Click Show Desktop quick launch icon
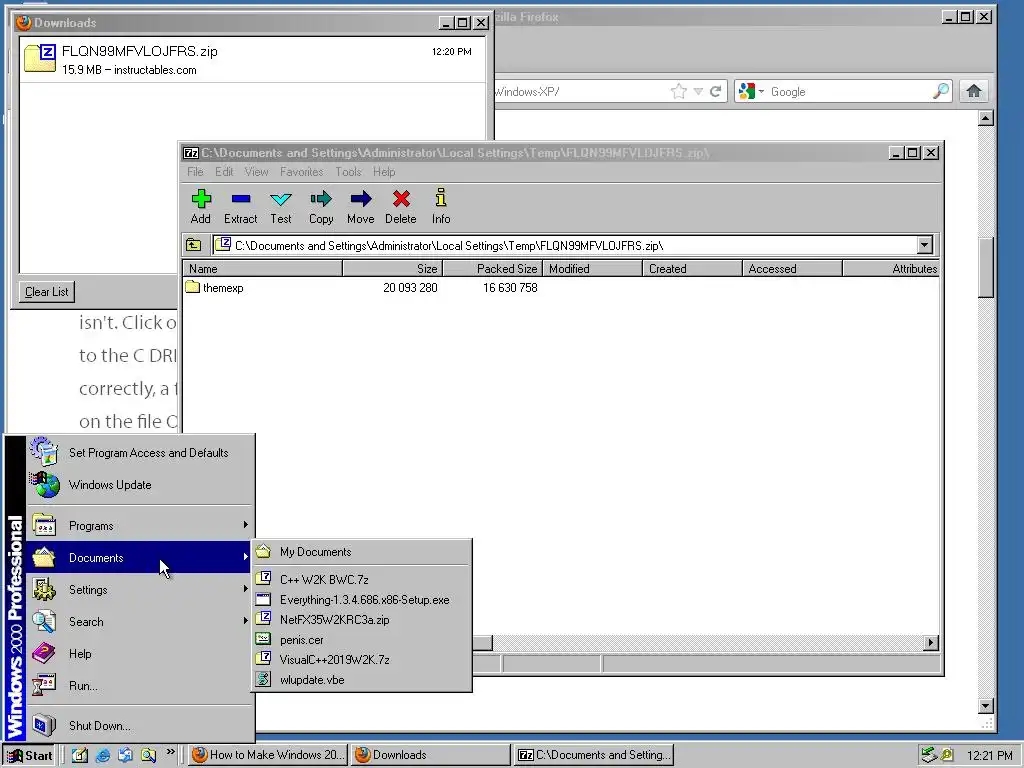Image resolution: width=1024 pixels, height=768 pixels. [x=80, y=755]
